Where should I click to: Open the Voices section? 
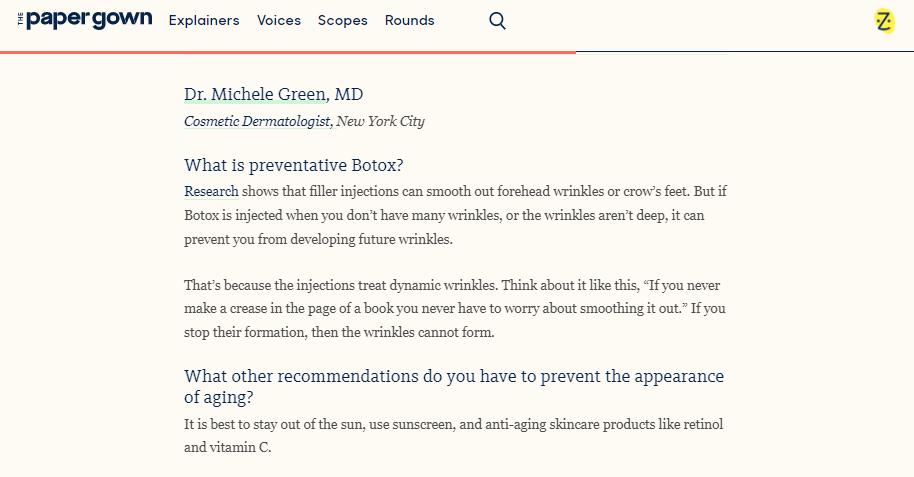[279, 20]
